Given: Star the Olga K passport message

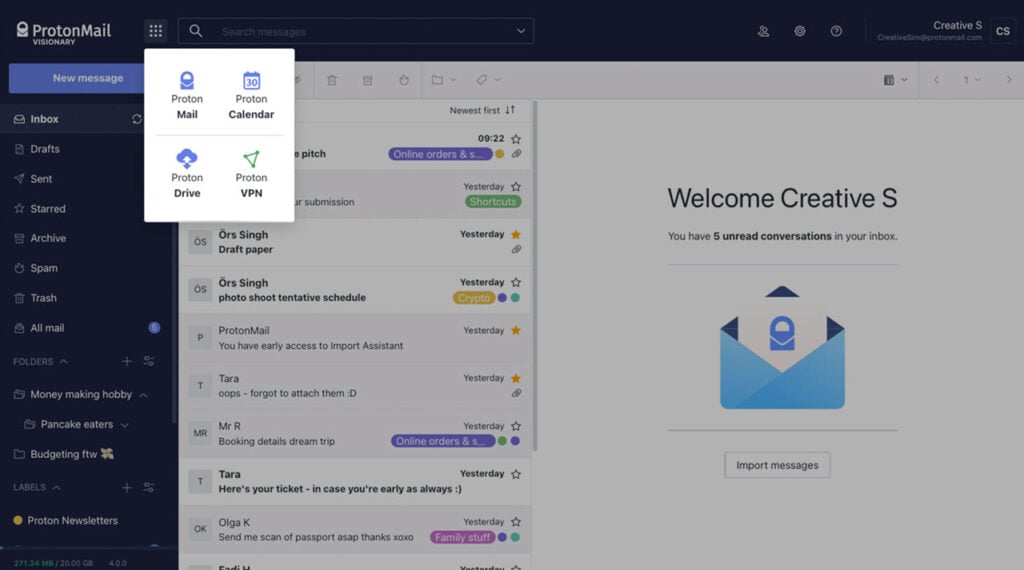Looking at the screenshot, I should 516,522.
